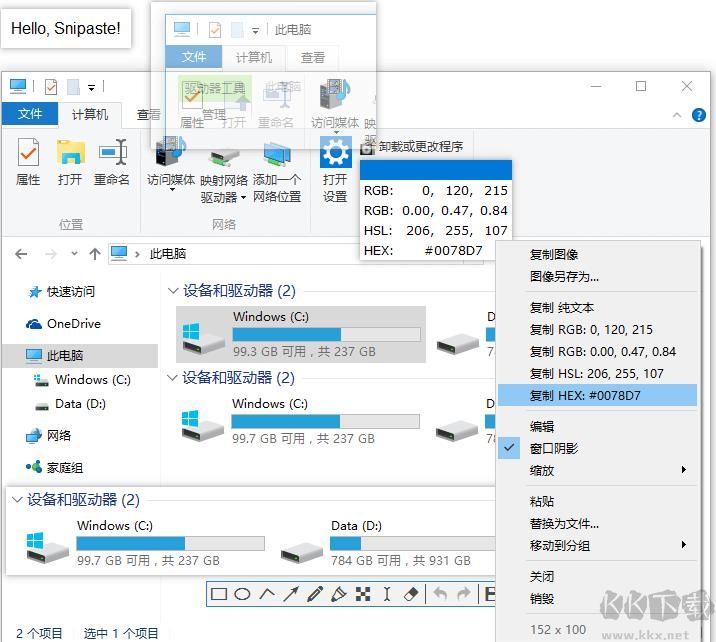Select the rectangle annotation tool
The width and height of the screenshot is (716, 642).
(219, 594)
